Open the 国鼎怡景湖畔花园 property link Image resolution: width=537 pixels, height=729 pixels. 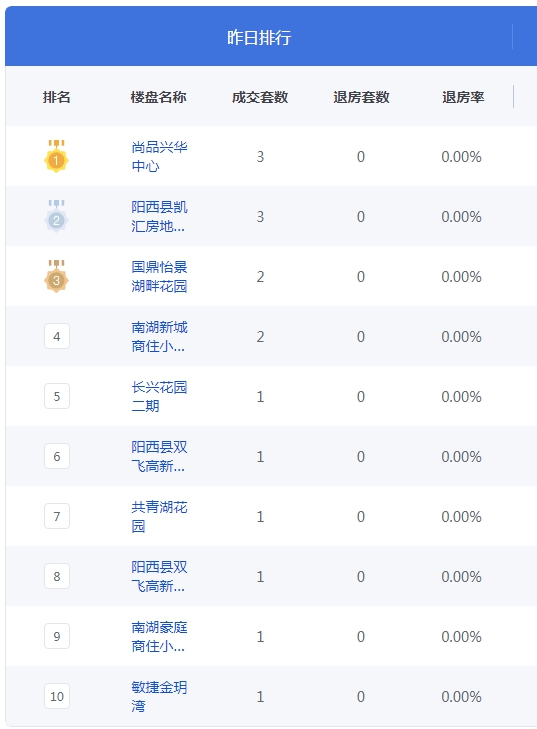(x=159, y=276)
